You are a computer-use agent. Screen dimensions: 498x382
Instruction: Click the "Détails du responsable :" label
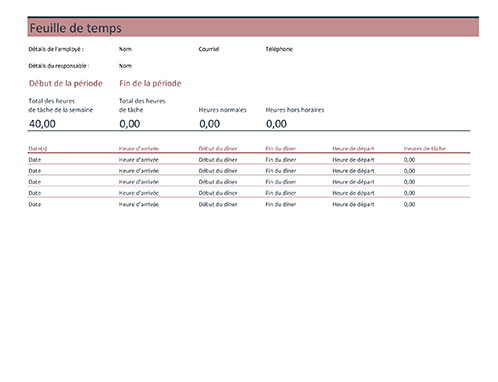59,66
